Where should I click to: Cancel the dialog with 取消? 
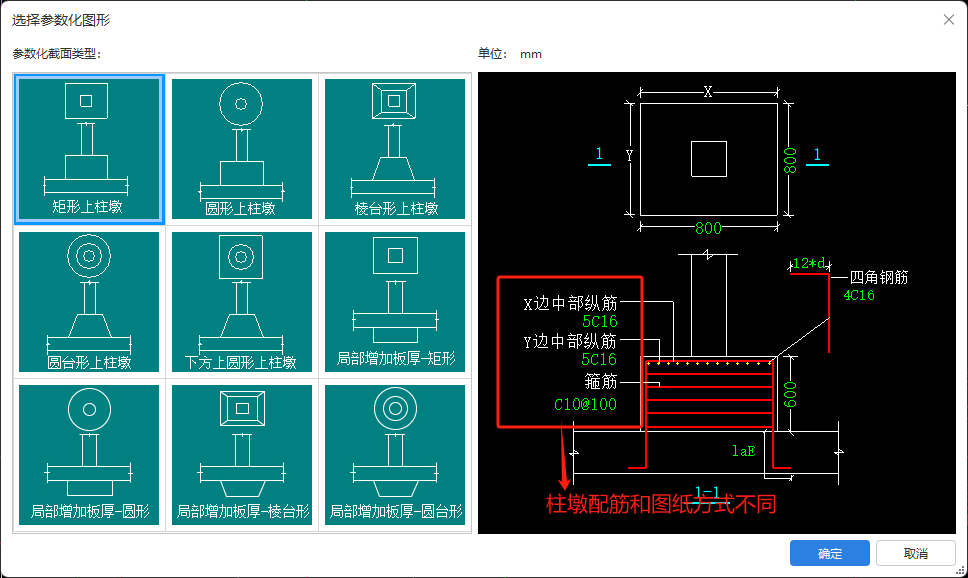[916, 553]
